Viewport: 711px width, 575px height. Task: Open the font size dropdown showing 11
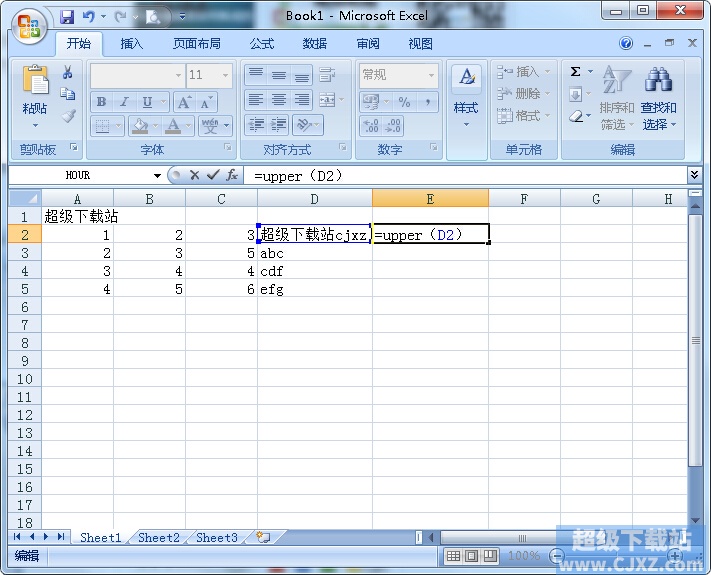[225, 75]
